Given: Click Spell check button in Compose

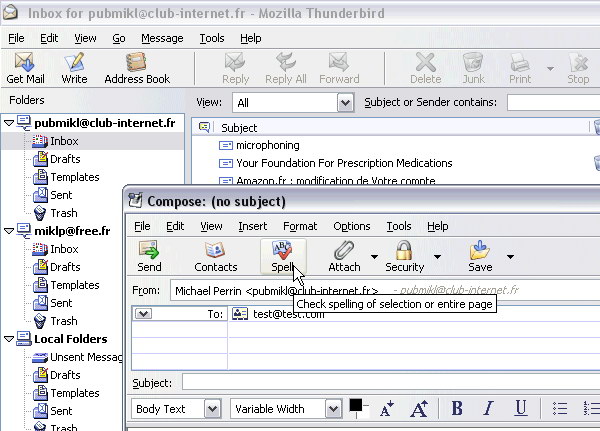Looking at the screenshot, I should [283, 256].
